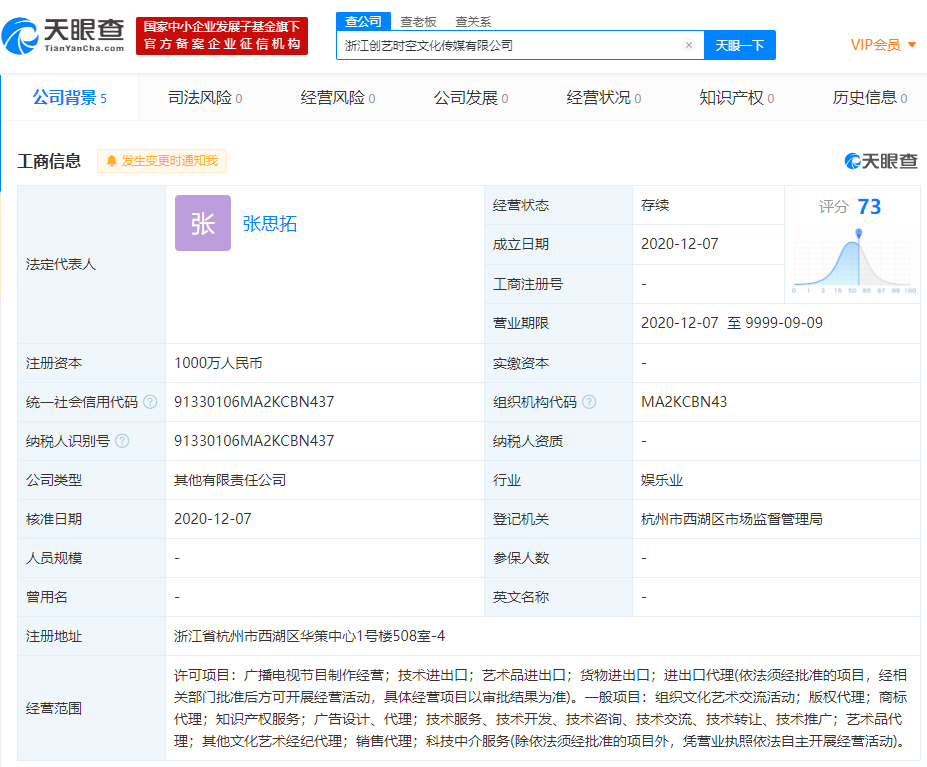Open help icon beside 纳税人识别号
This screenshot has width=927, height=767.
[122, 441]
